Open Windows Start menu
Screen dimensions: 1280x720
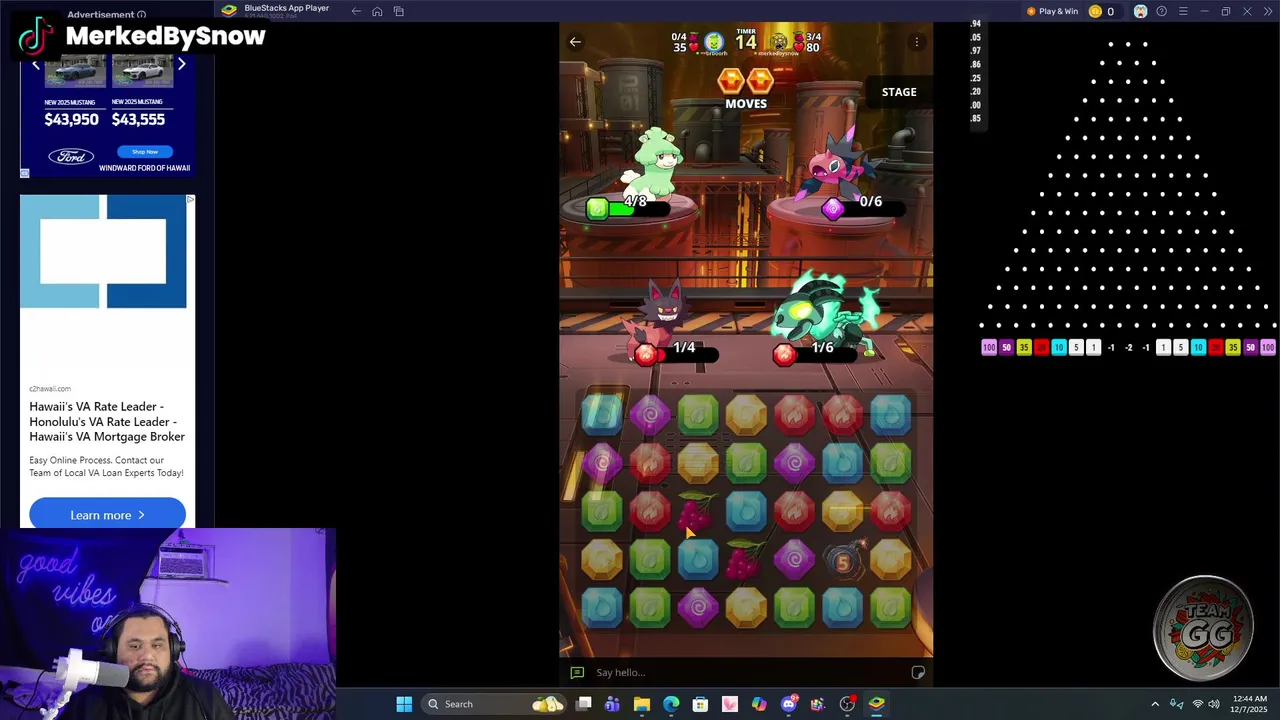[404, 704]
